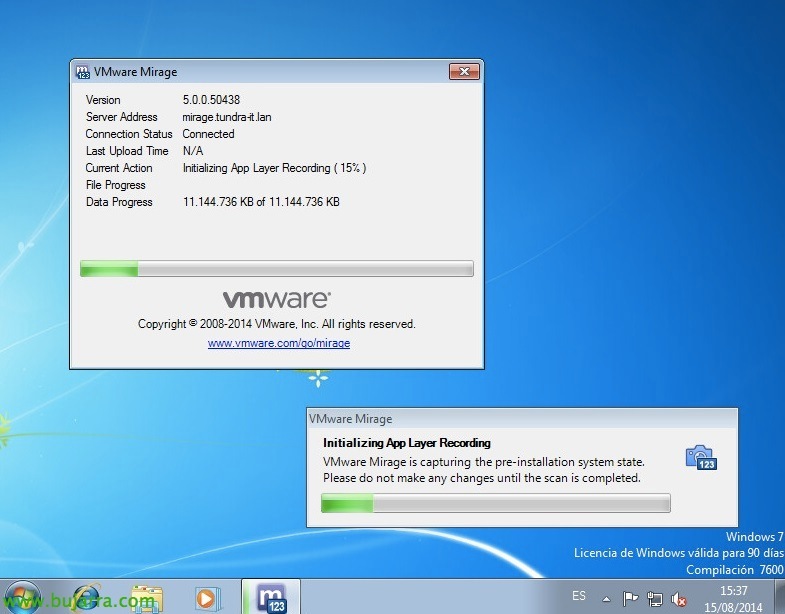Click the copyright 2008-2014 VMware text

(276, 324)
